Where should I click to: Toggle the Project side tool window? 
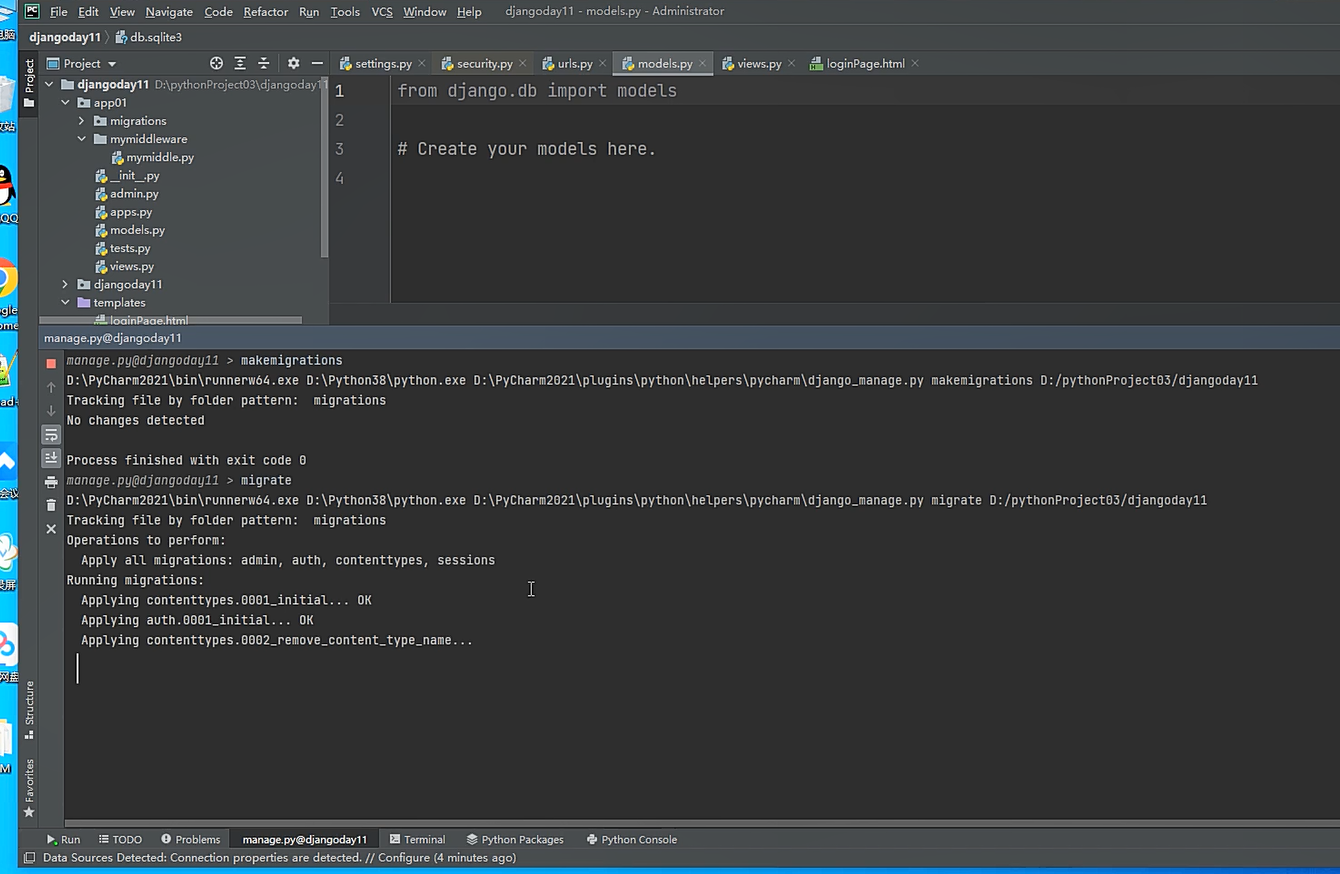point(29,84)
